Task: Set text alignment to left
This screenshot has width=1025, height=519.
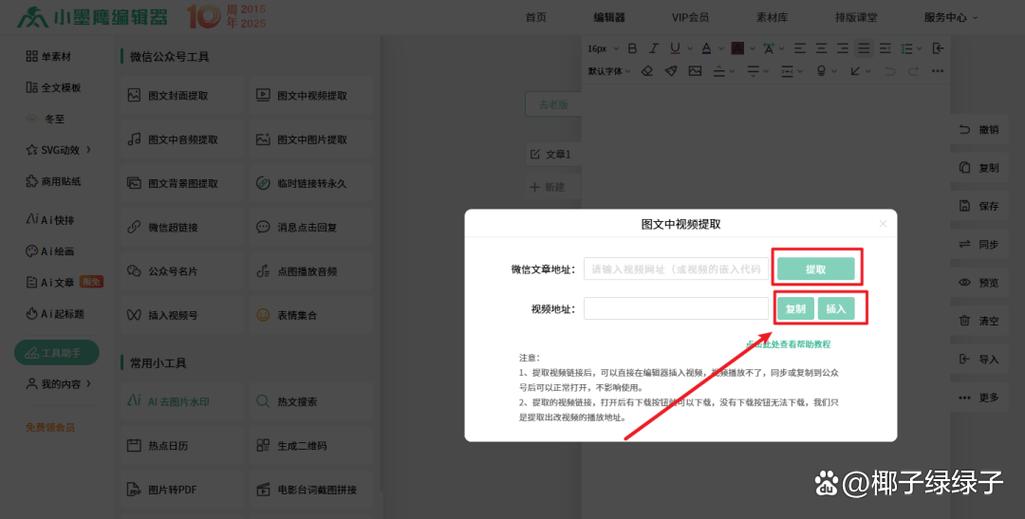Action: click(x=799, y=48)
